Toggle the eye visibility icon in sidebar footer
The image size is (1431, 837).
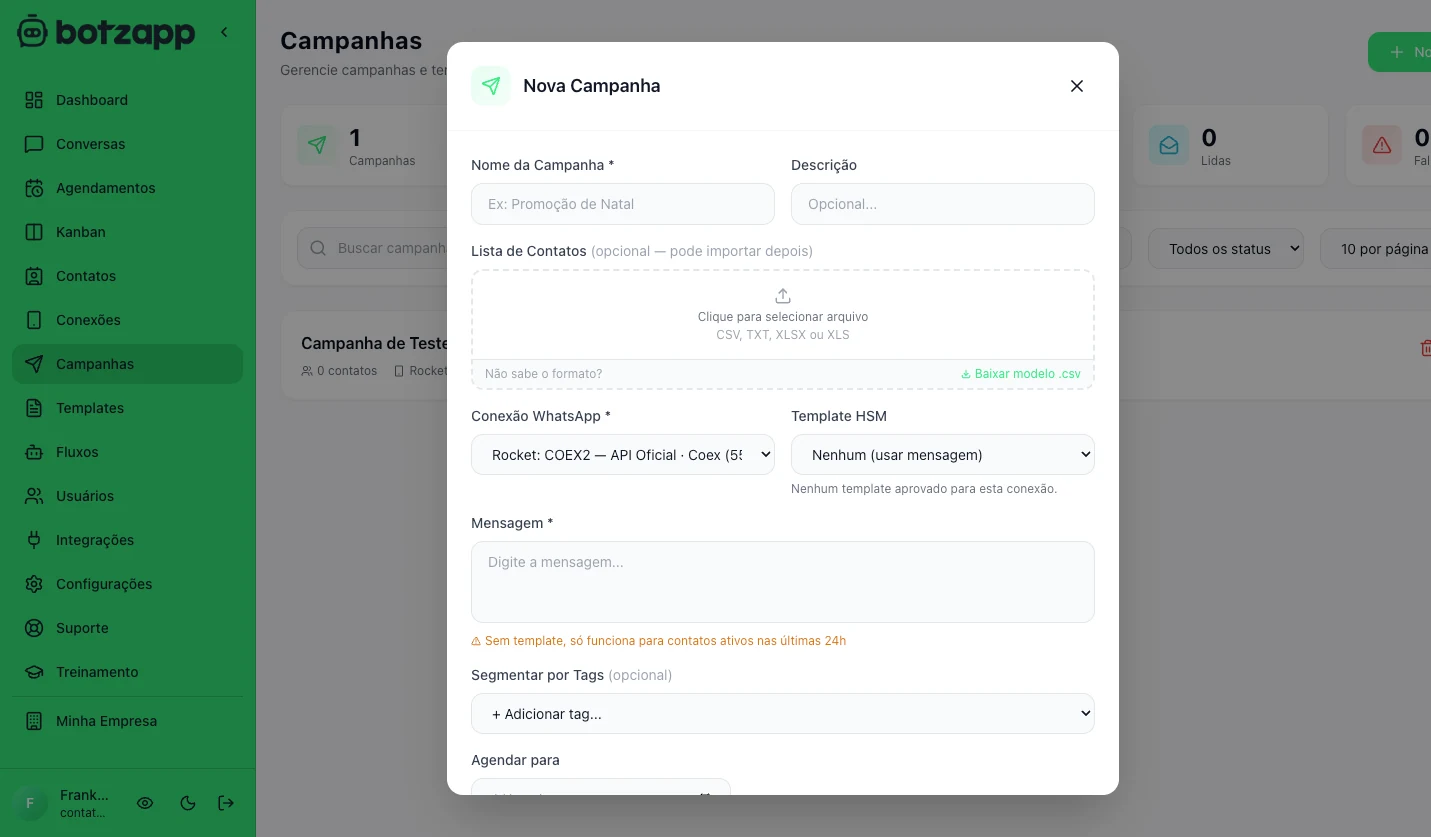[145, 803]
